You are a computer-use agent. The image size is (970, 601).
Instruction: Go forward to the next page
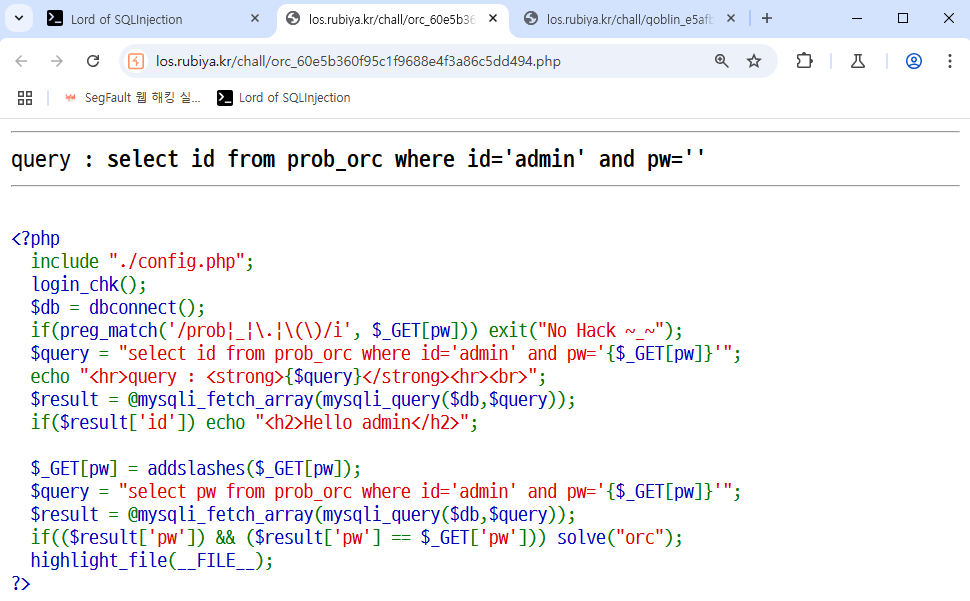[57, 61]
